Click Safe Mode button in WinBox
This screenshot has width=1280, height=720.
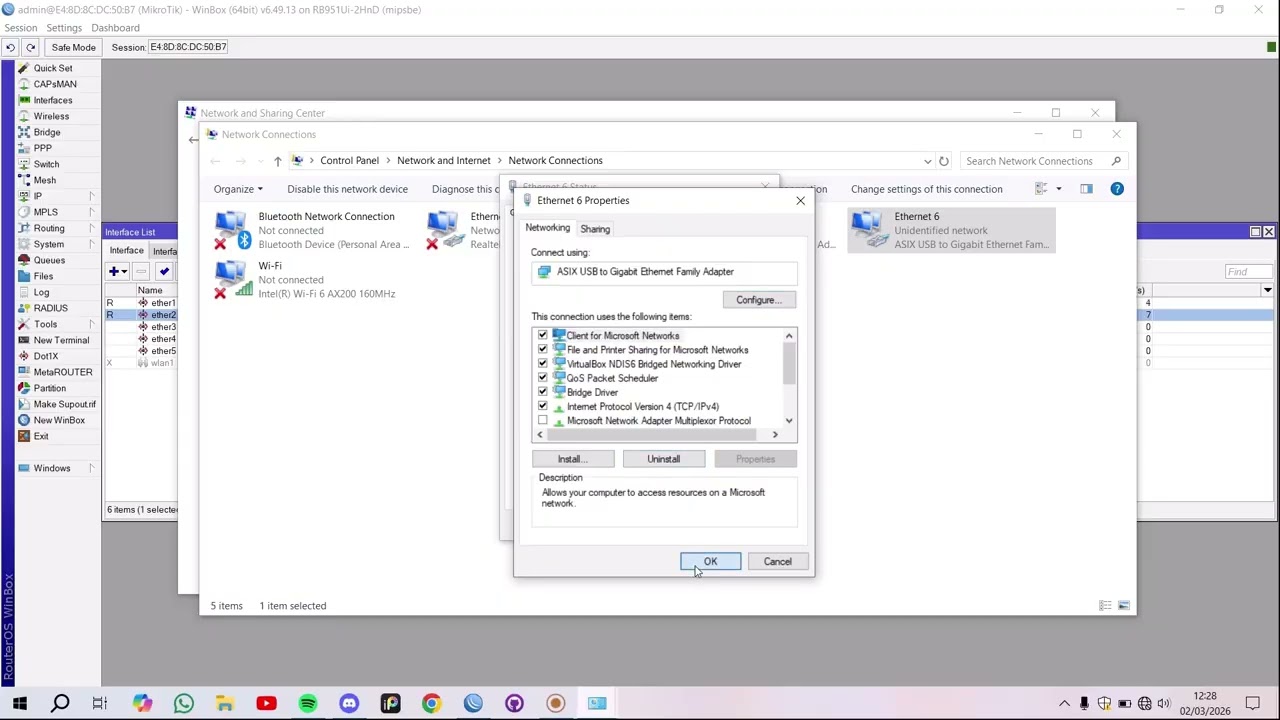[73, 47]
